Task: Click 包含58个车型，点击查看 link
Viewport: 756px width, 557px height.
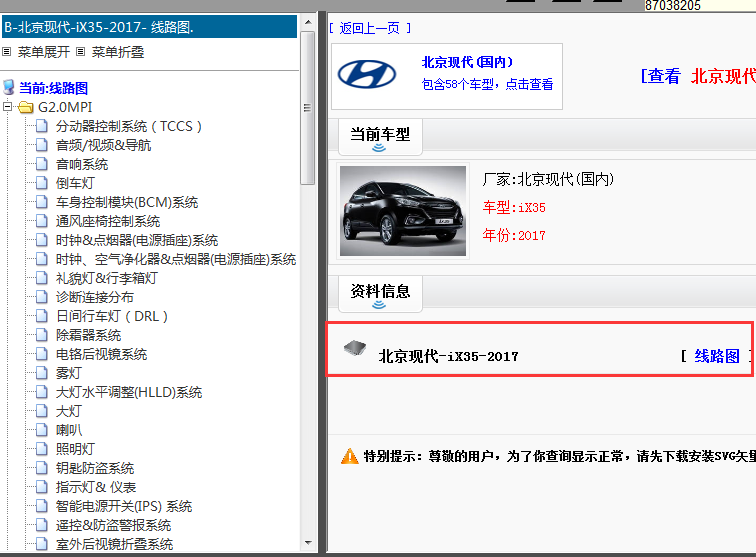Action: pos(487,84)
